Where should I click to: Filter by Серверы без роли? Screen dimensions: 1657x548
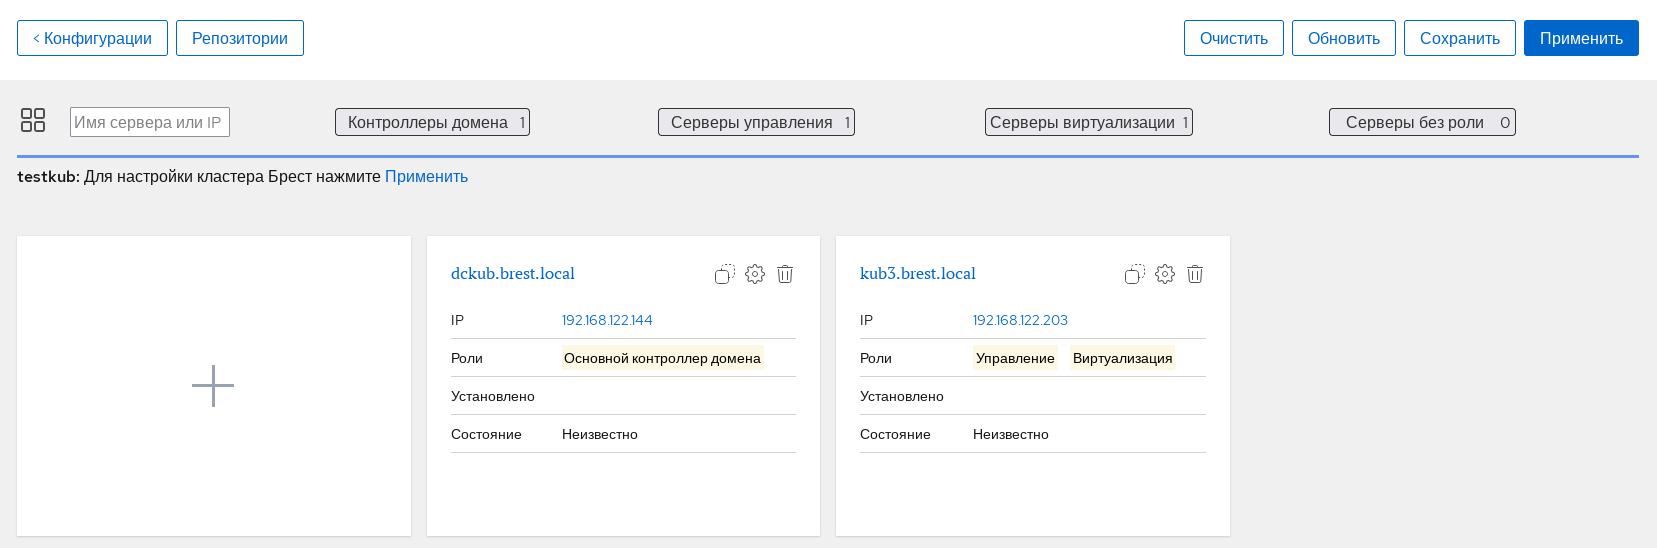click(x=1421, y=122)
